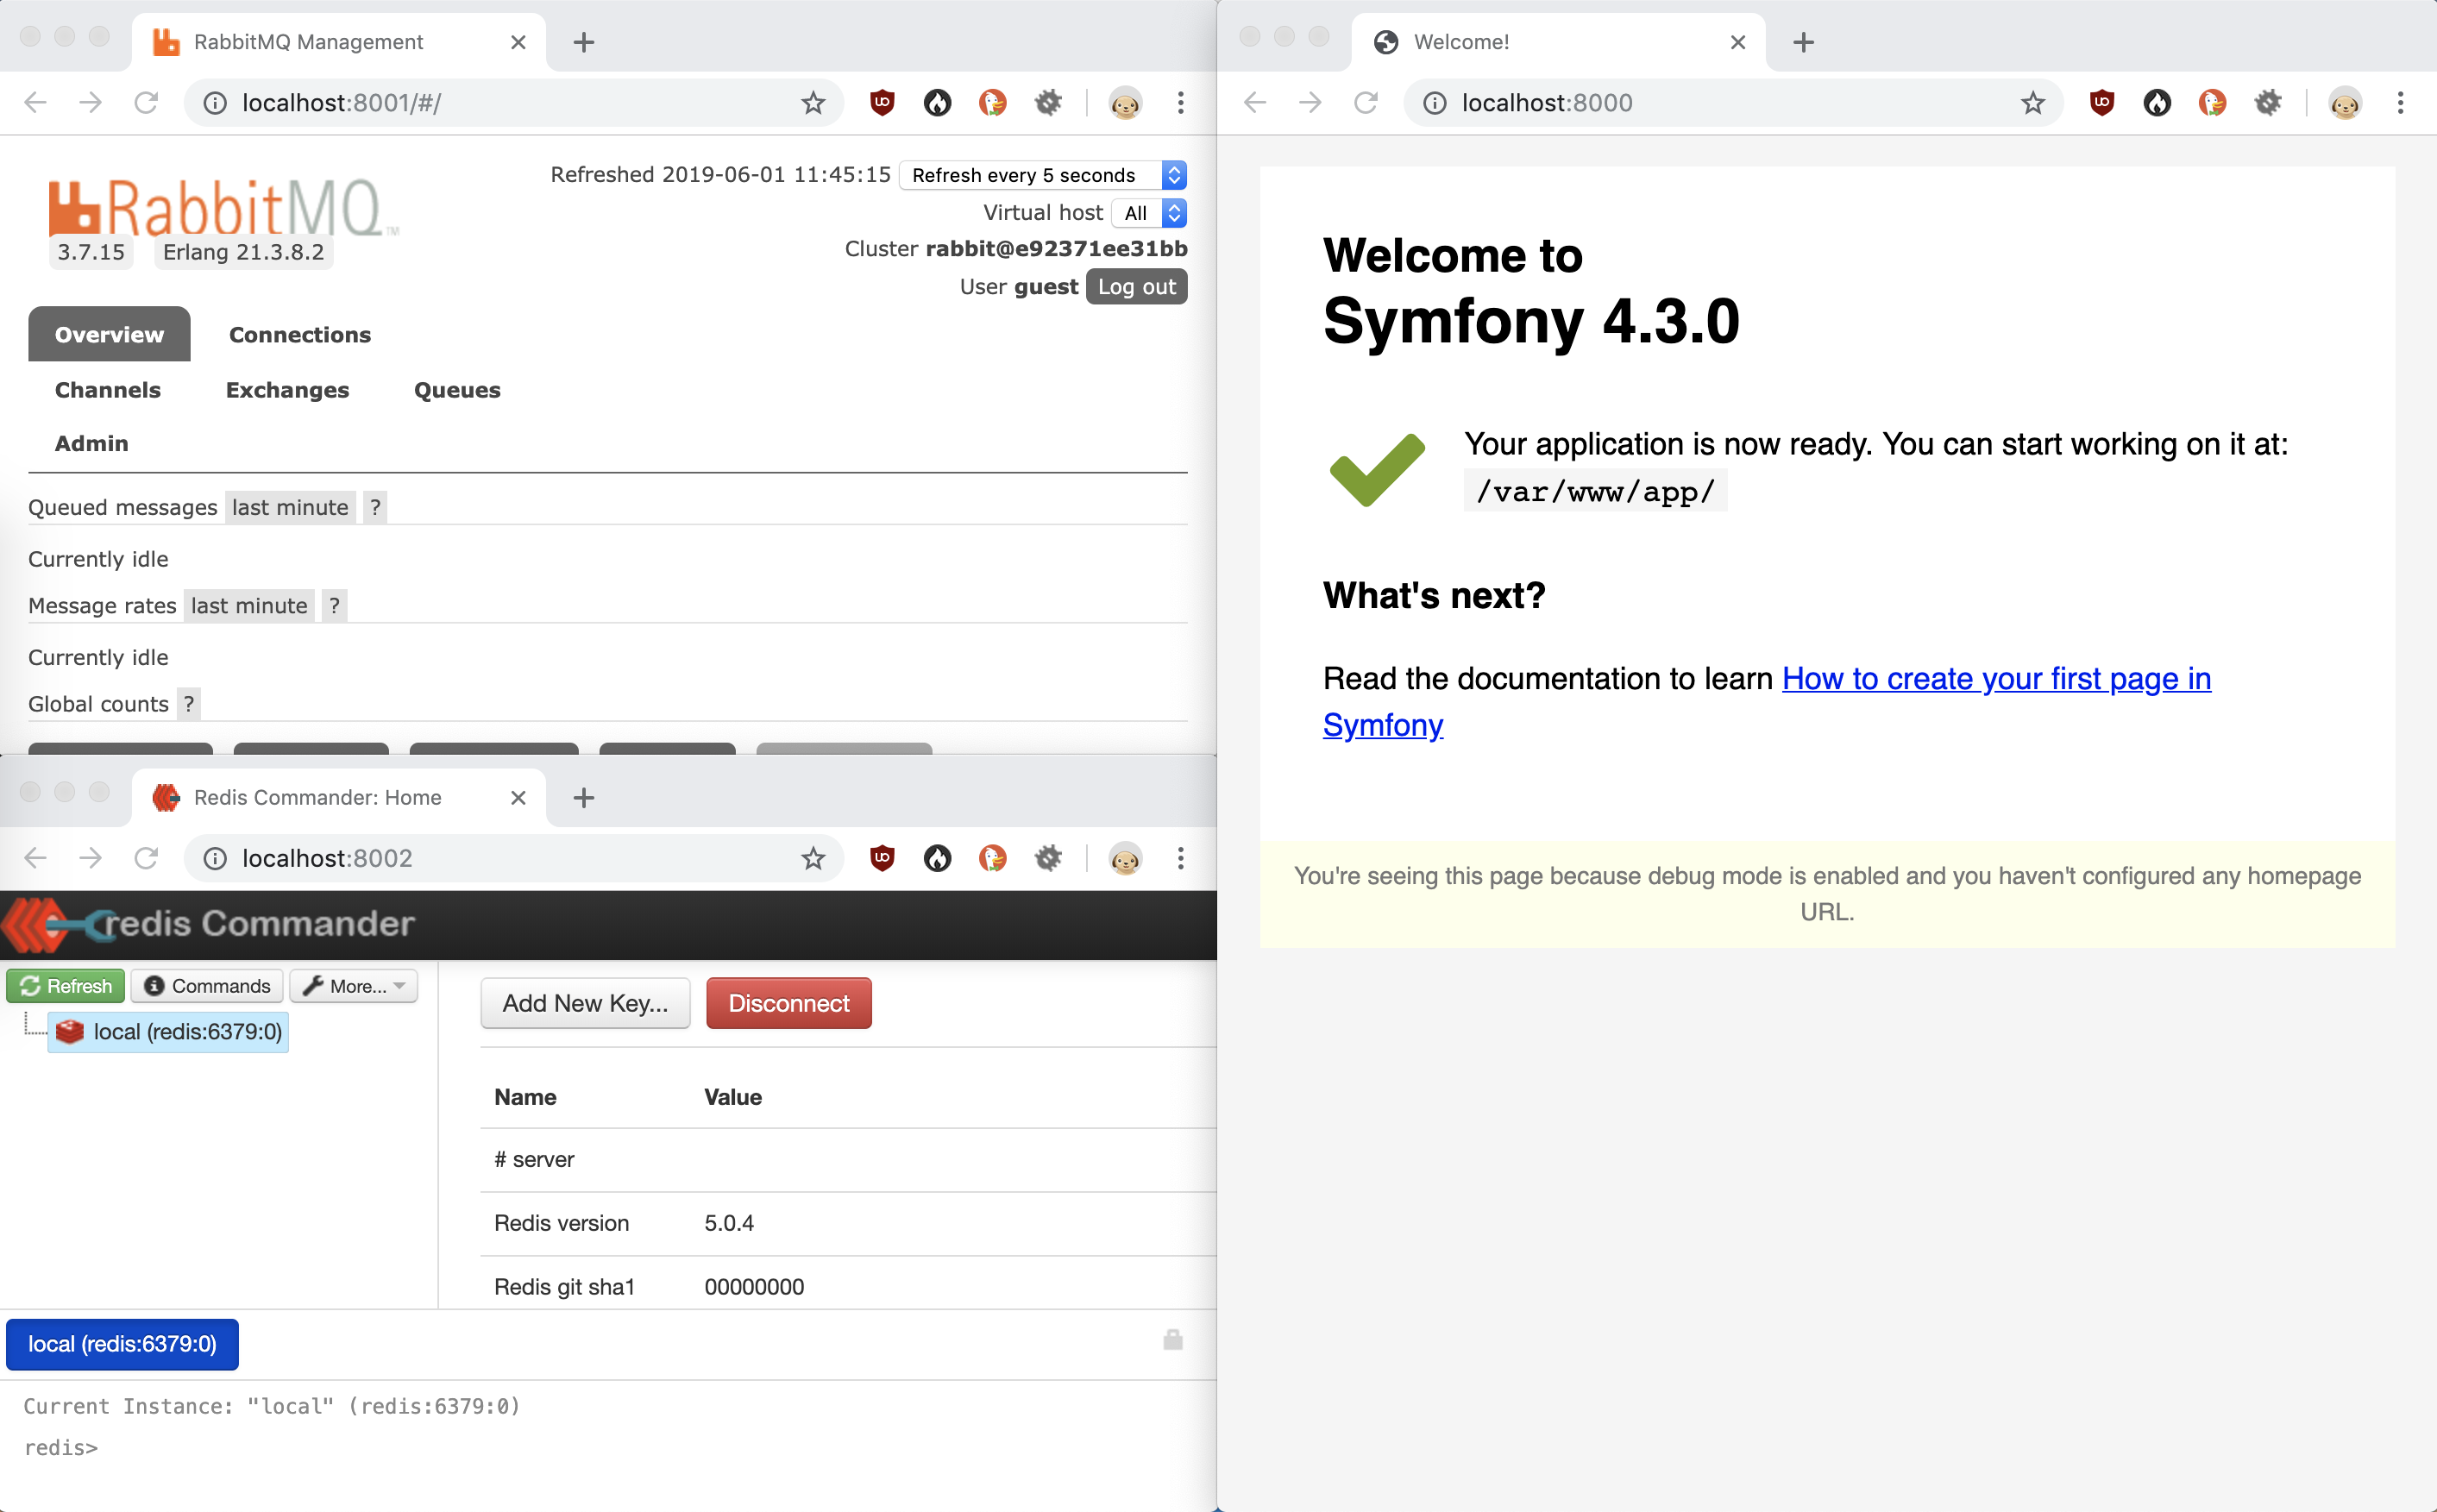This screenshot has height=1512, width=2437.
Task: Reload the RabbitMQ Management page
Action: (146, 102)
